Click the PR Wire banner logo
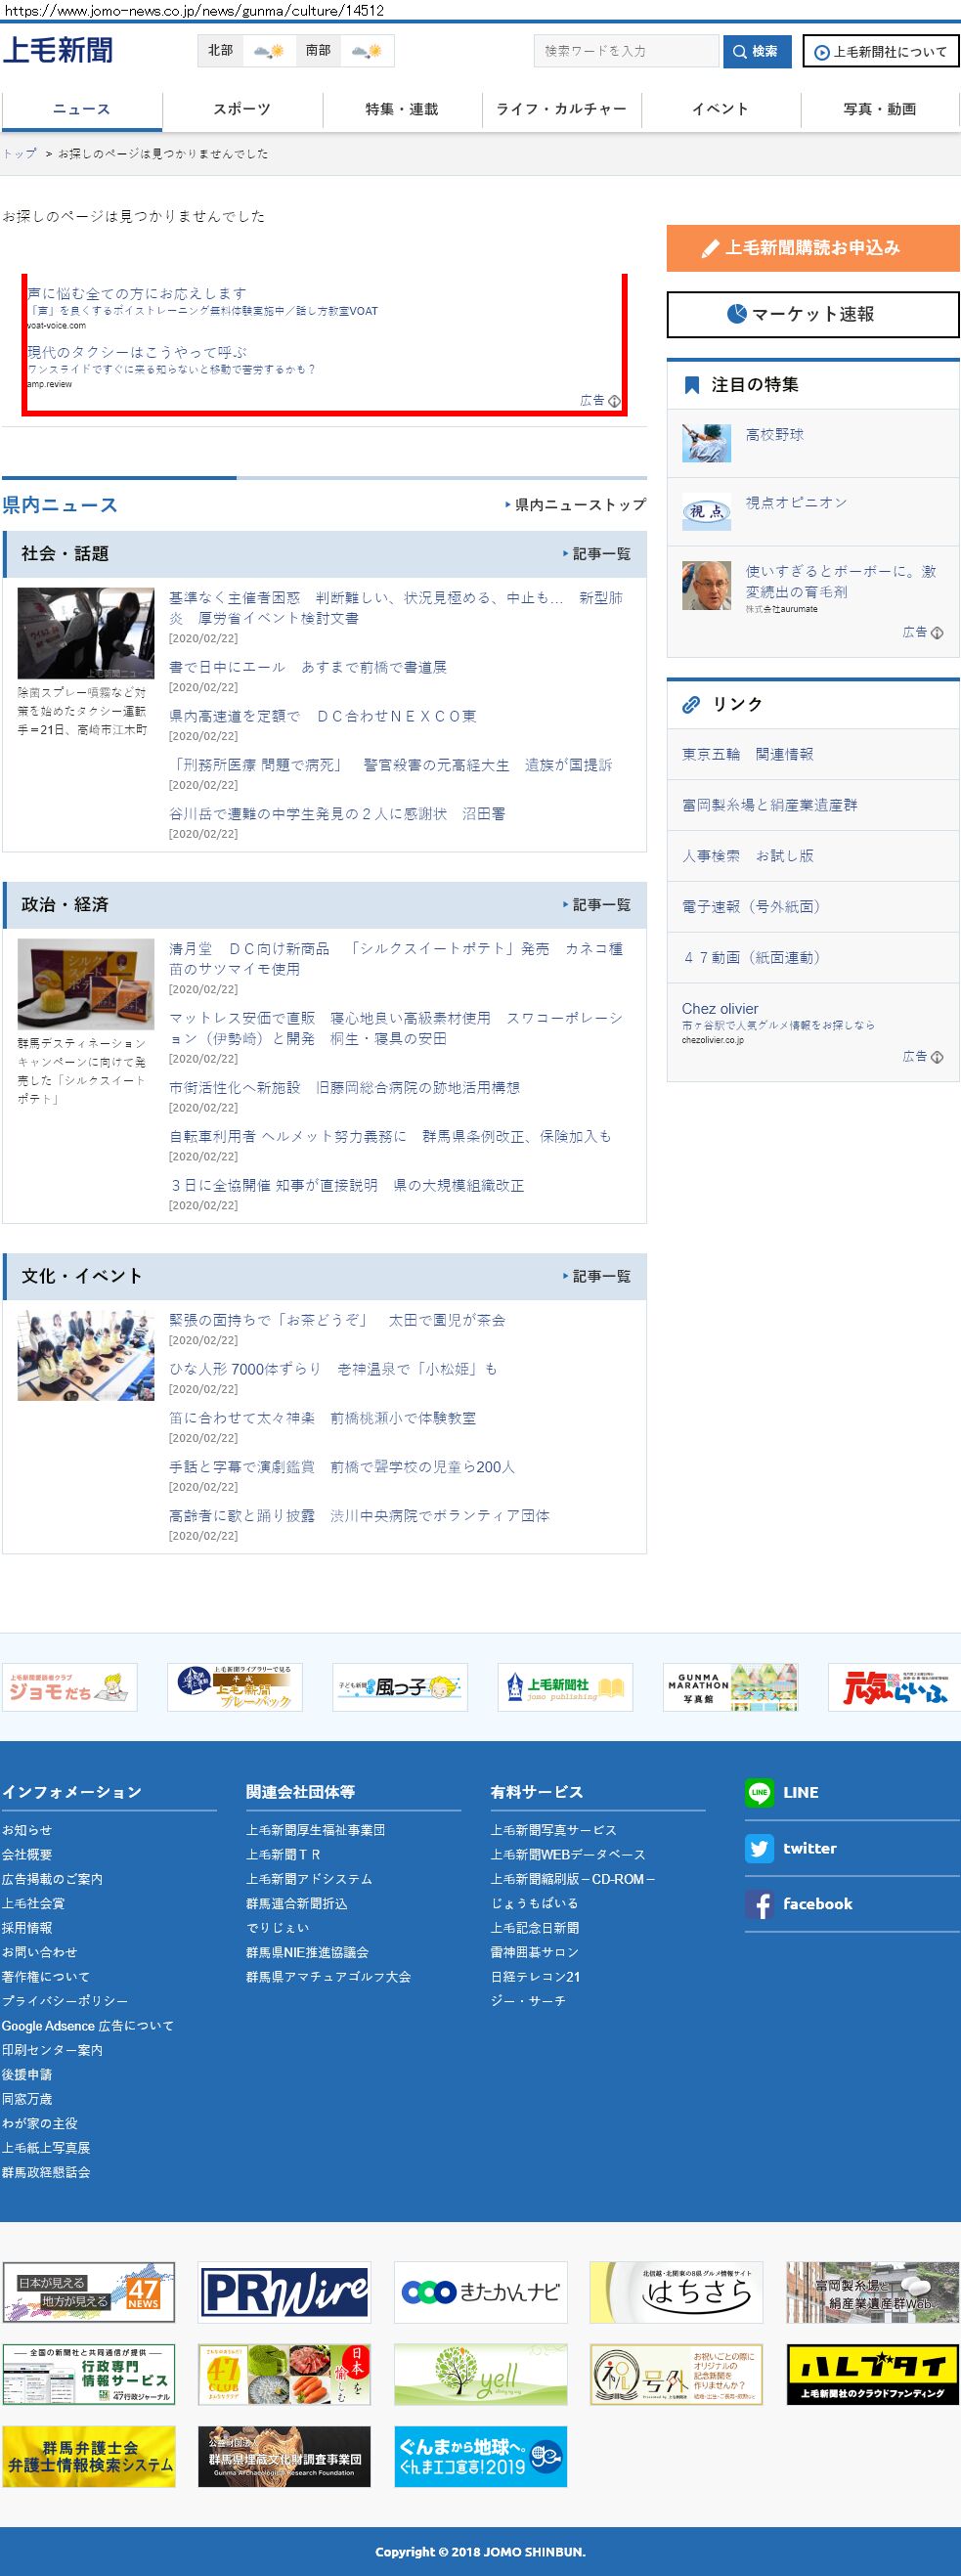 (284, 2292)
